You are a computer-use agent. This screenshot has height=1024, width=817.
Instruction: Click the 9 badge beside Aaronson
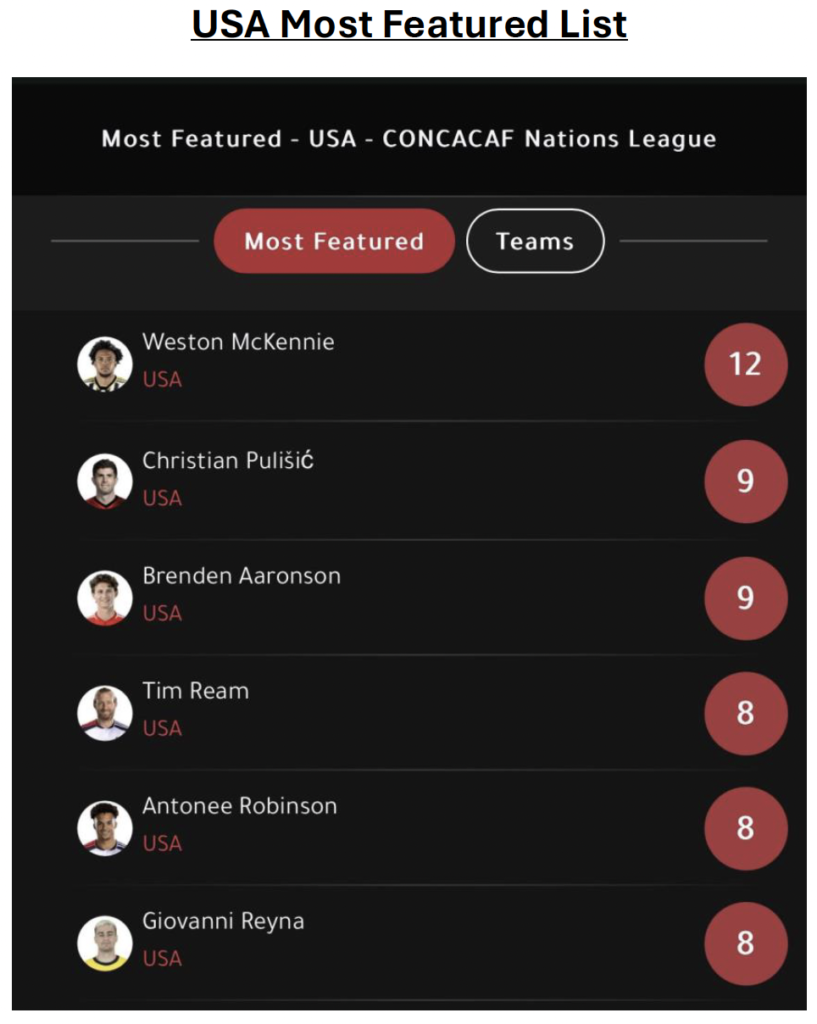pyautogui.click(x=746, y=598)
